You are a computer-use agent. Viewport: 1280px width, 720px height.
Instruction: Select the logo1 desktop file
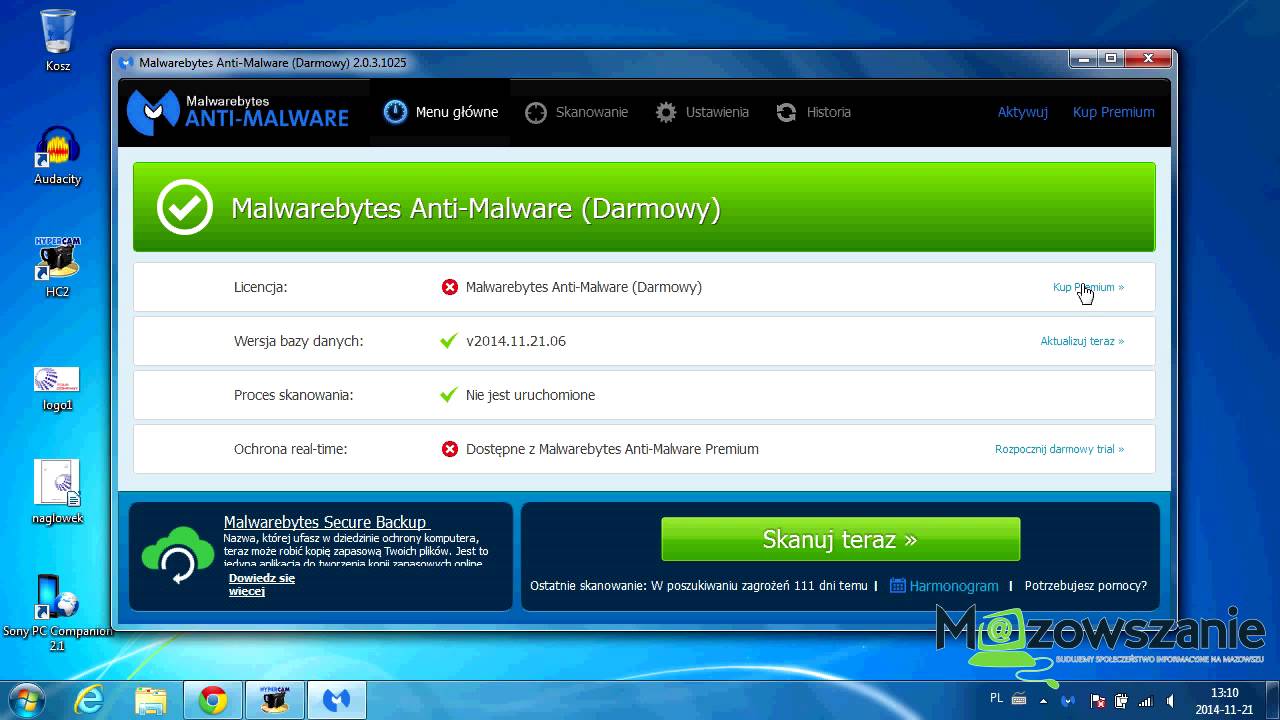(x=57, y=387)
